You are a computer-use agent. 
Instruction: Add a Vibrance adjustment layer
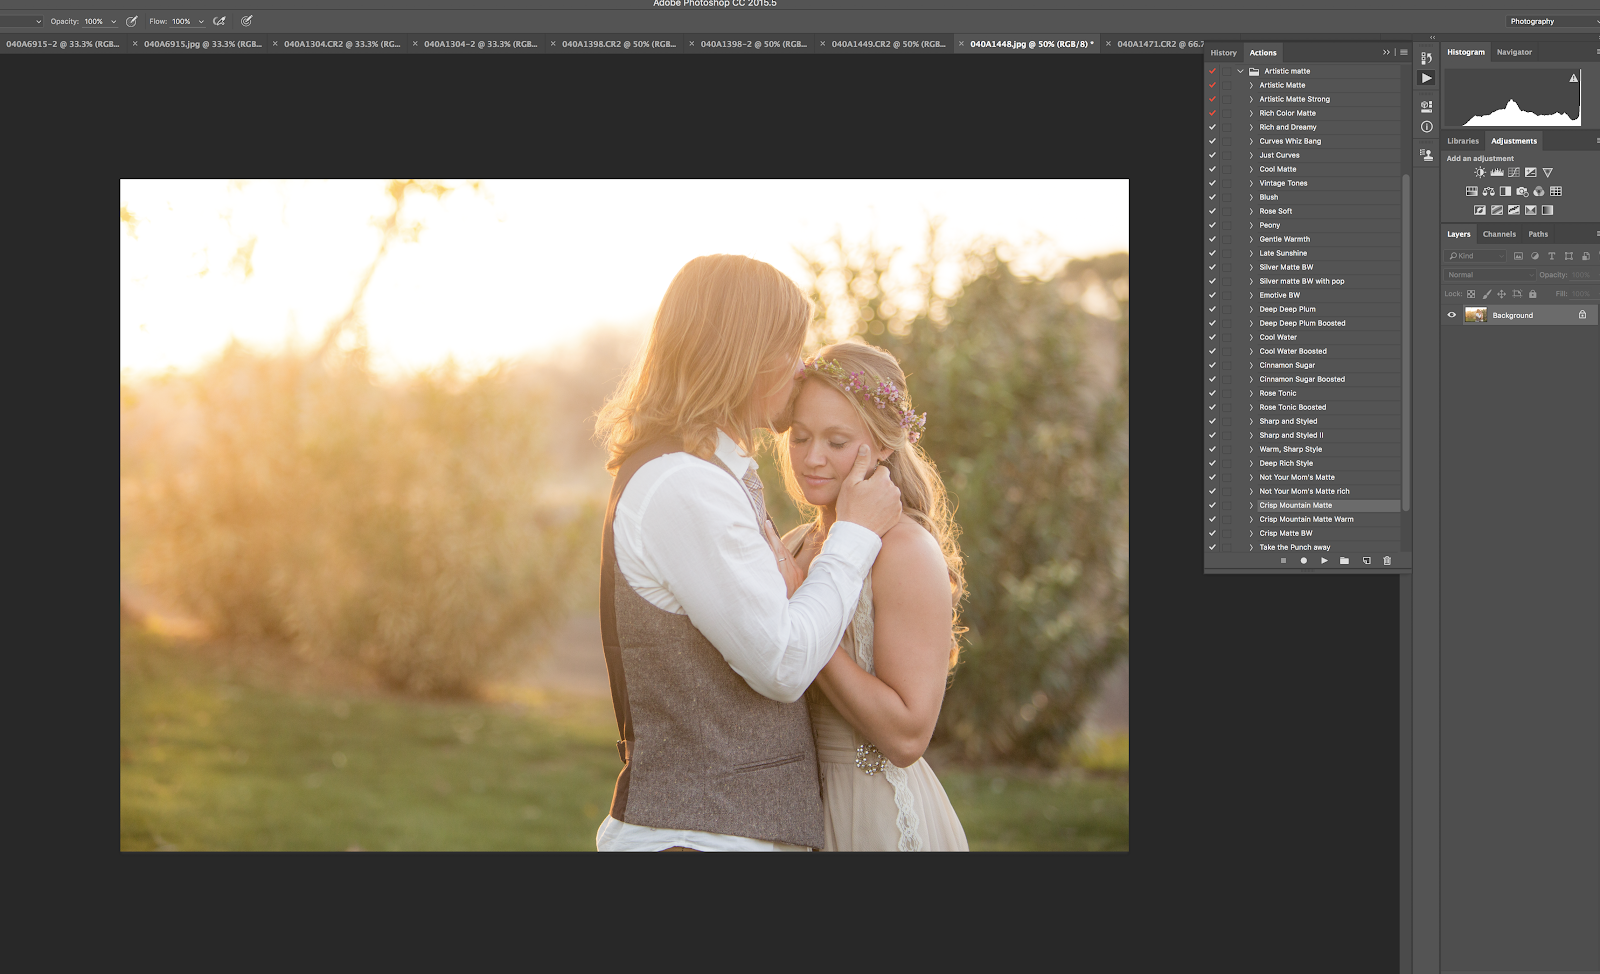1548,172
